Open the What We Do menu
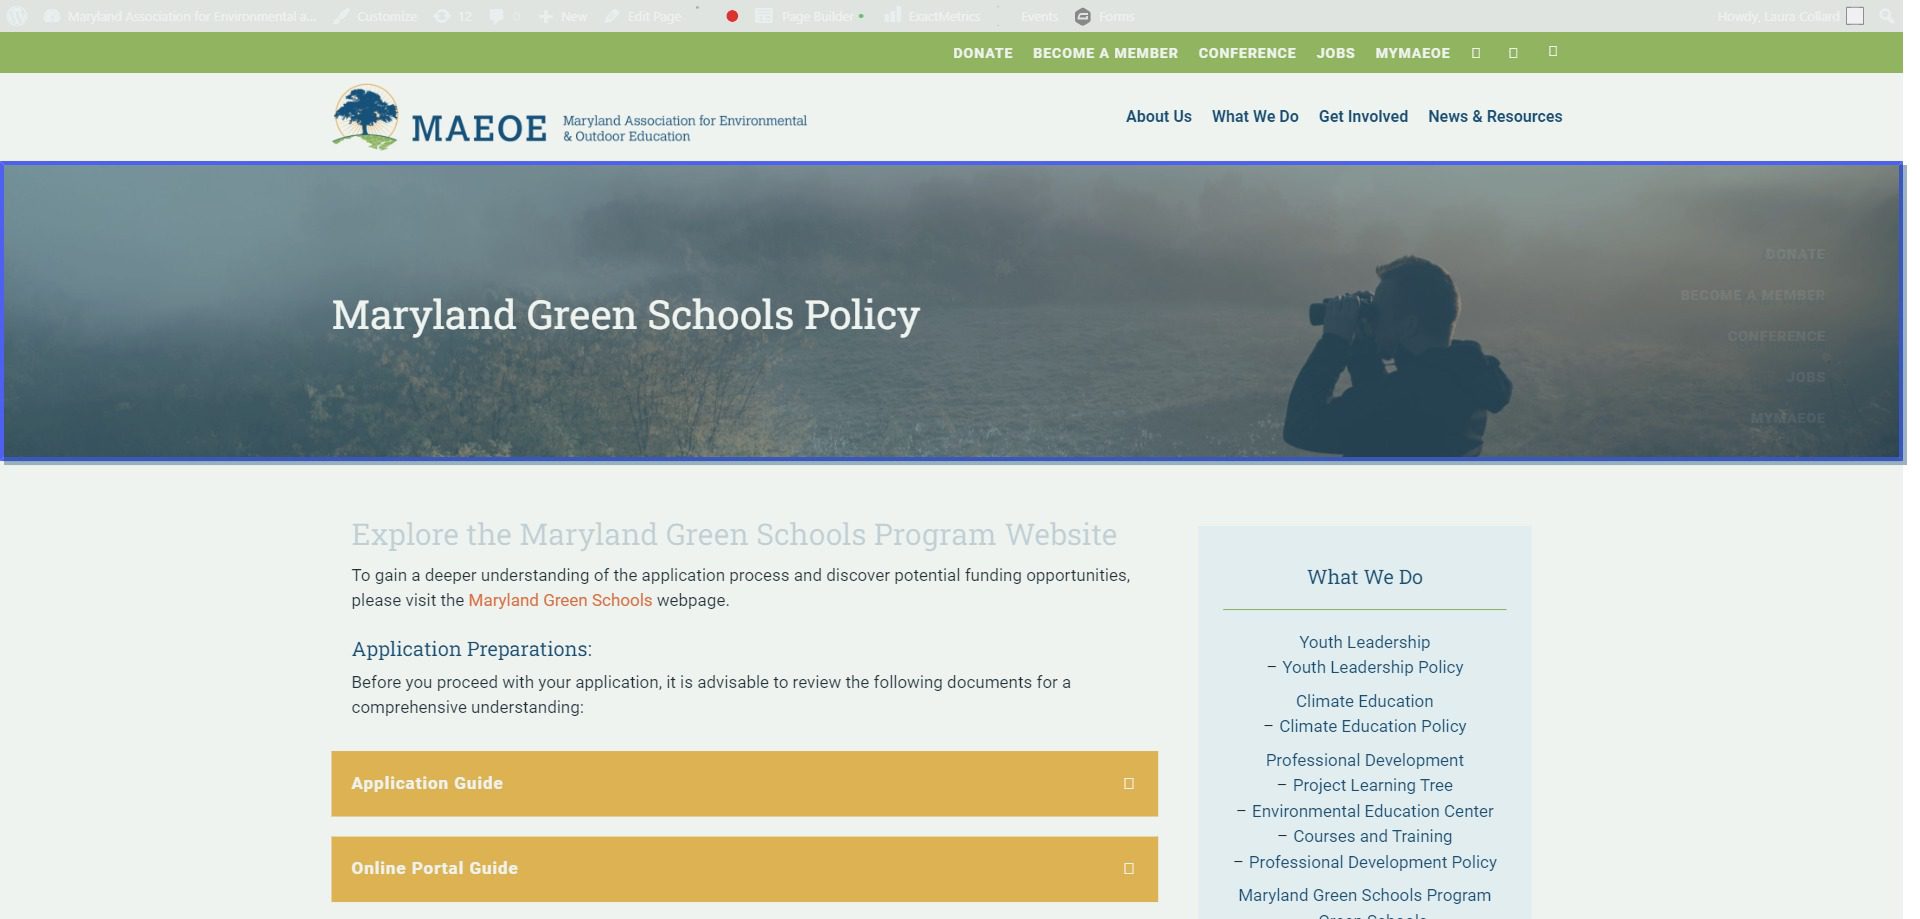Screen dimensions: 1920x919 (x=1255, y=116)
